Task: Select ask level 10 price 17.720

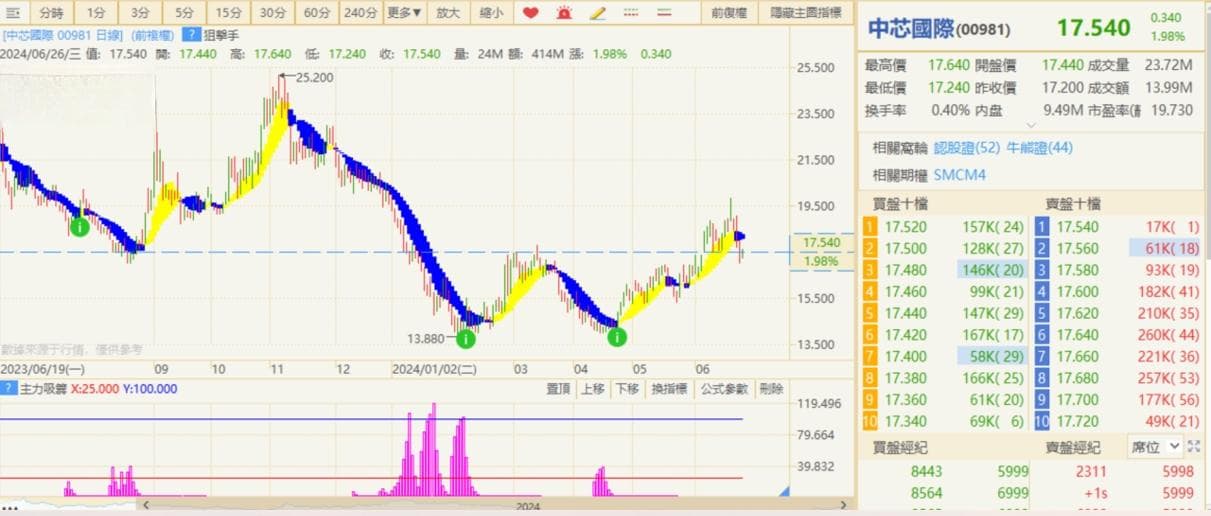Action: tap(1076, 421)
